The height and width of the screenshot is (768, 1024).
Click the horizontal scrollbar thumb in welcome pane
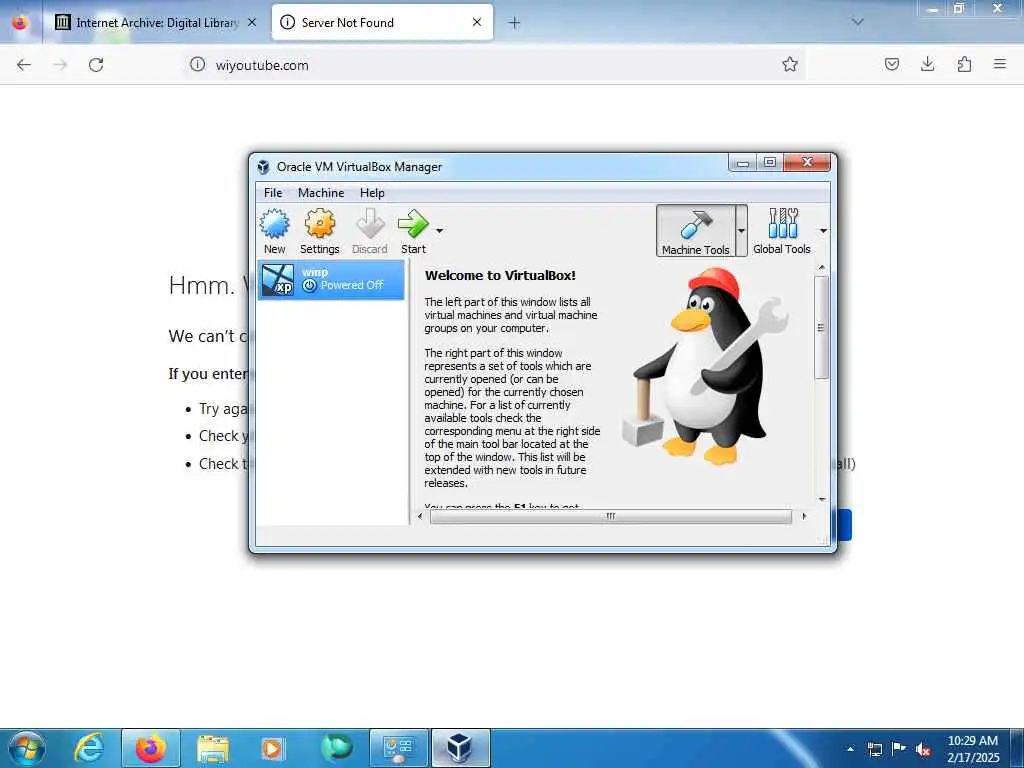[611, 516]
